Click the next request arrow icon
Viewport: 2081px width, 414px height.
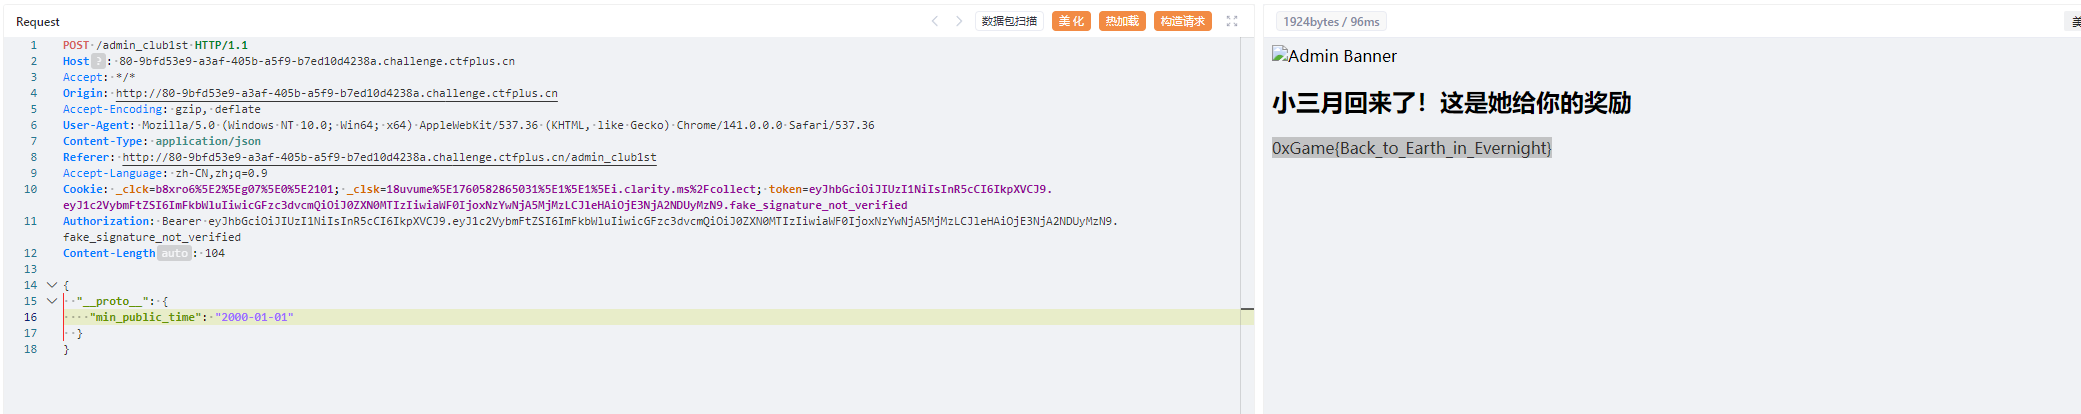959,21
